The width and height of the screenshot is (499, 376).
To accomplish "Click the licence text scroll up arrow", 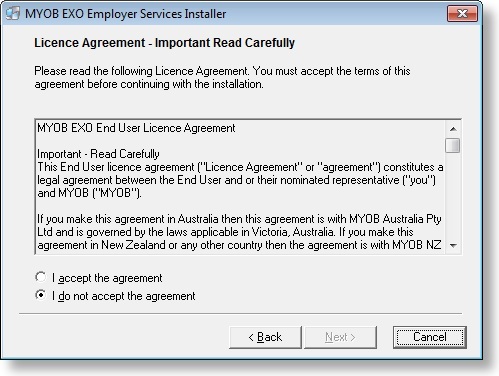I will tap(453, 129).
